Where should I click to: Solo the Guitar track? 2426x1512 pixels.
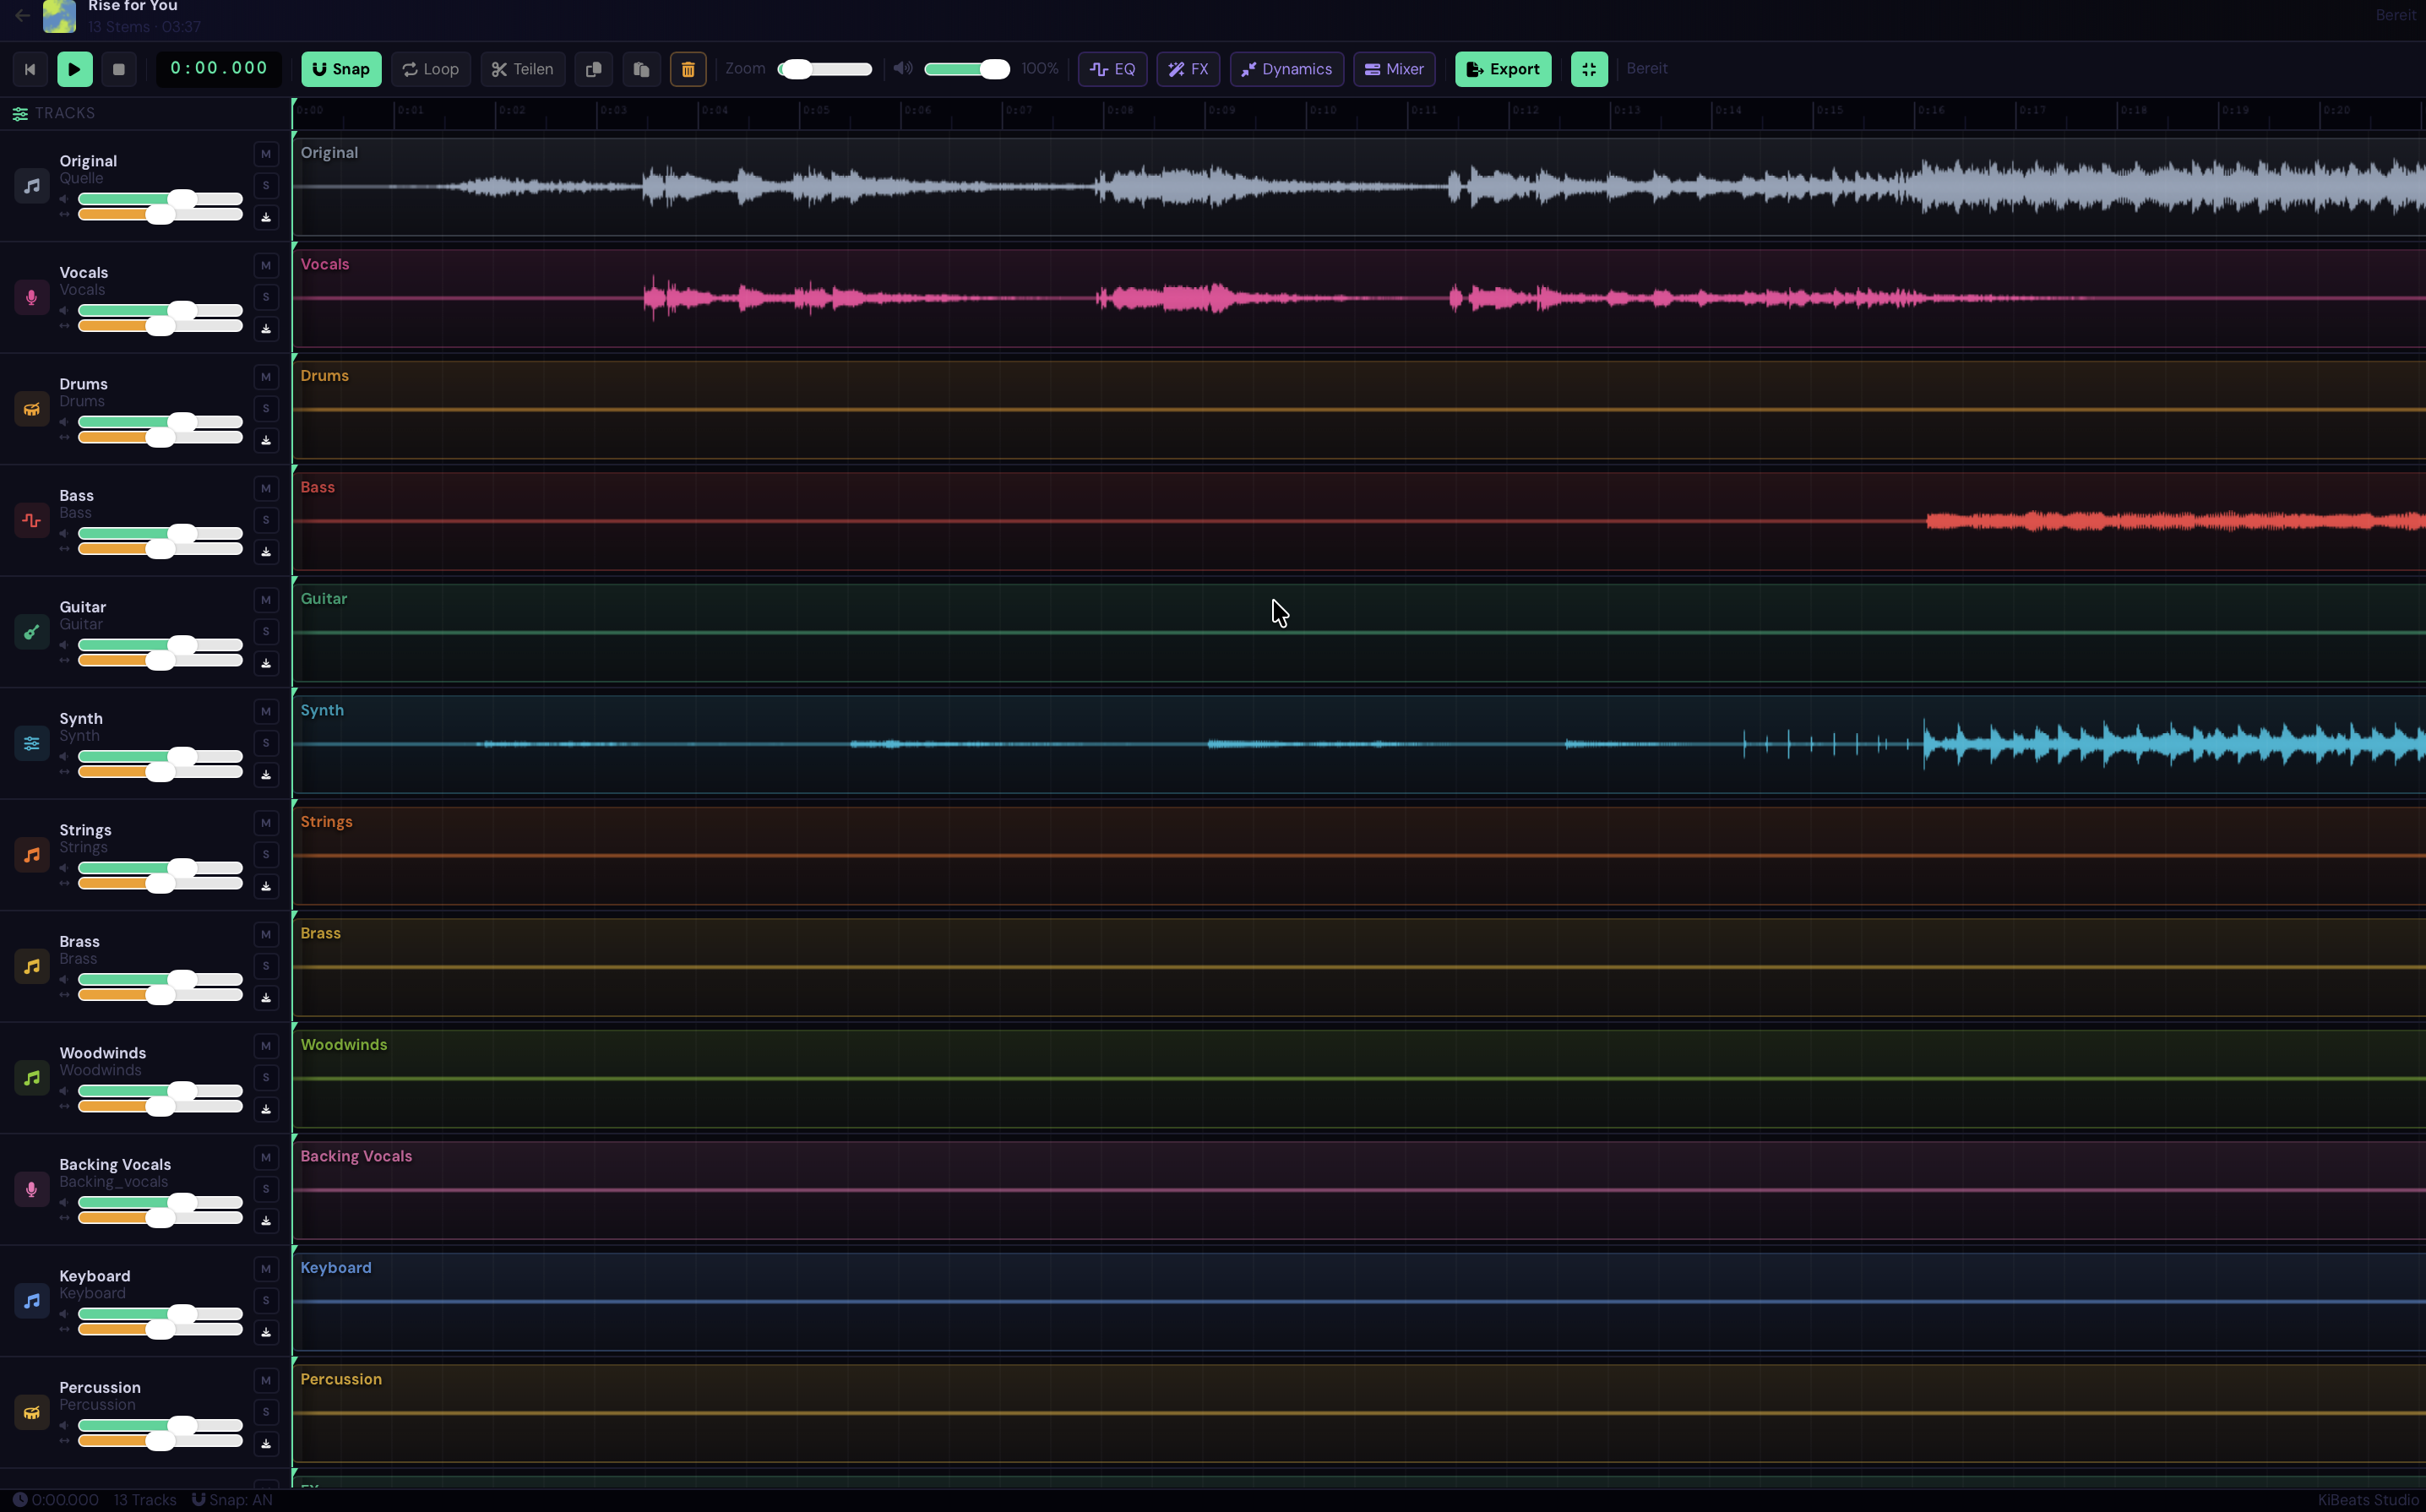point(266,631)
